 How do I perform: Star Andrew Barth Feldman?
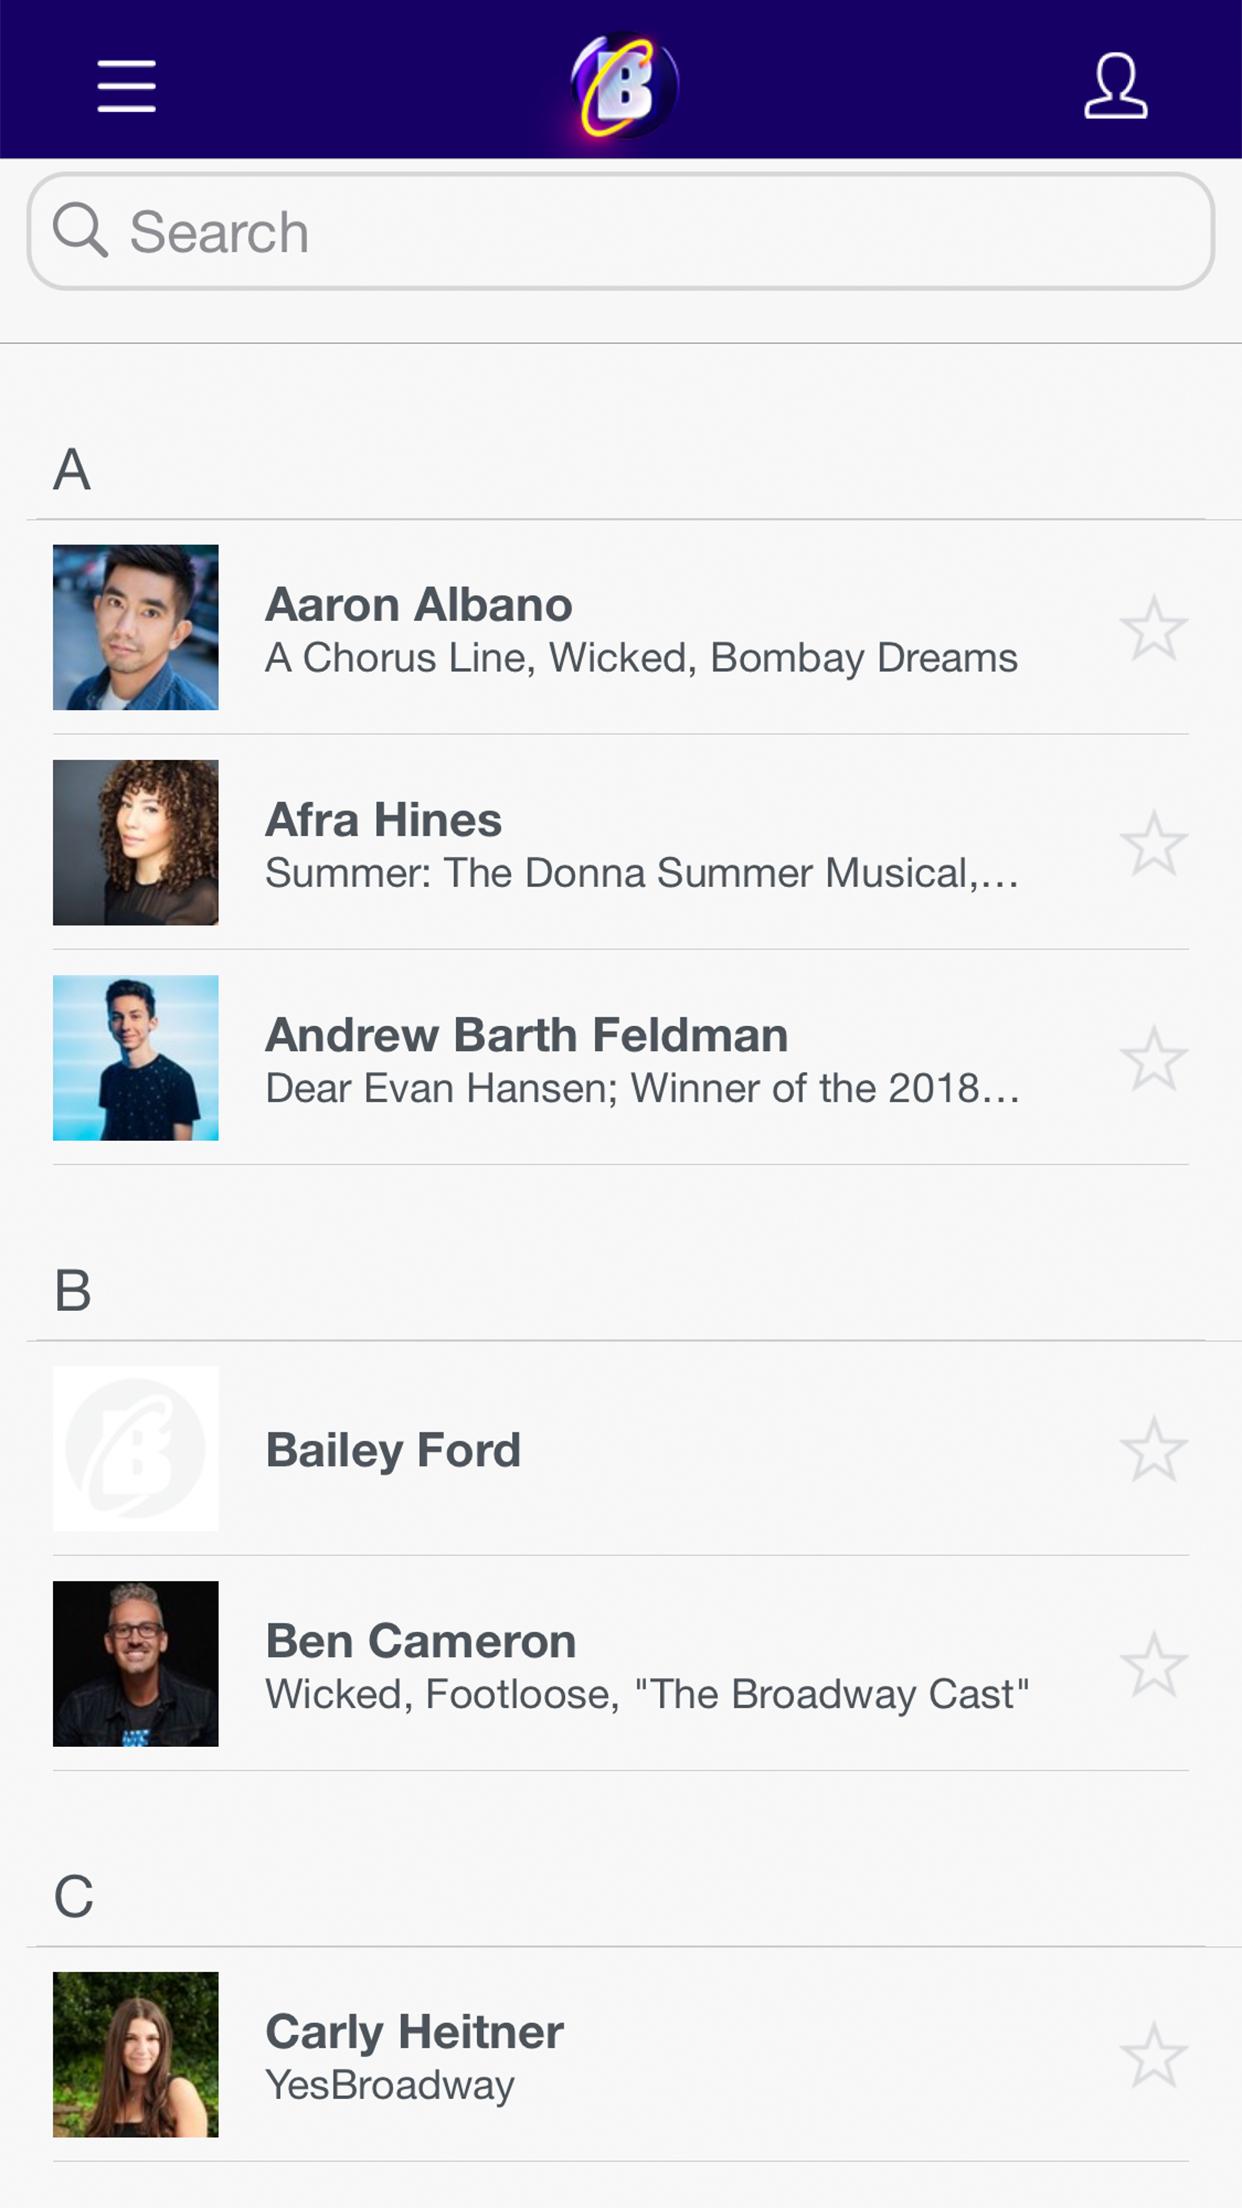click(1154, 1058)
